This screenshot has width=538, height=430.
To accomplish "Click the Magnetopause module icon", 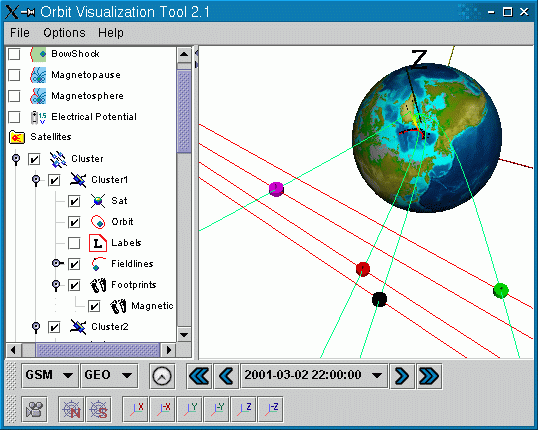I will pos(38,75).
